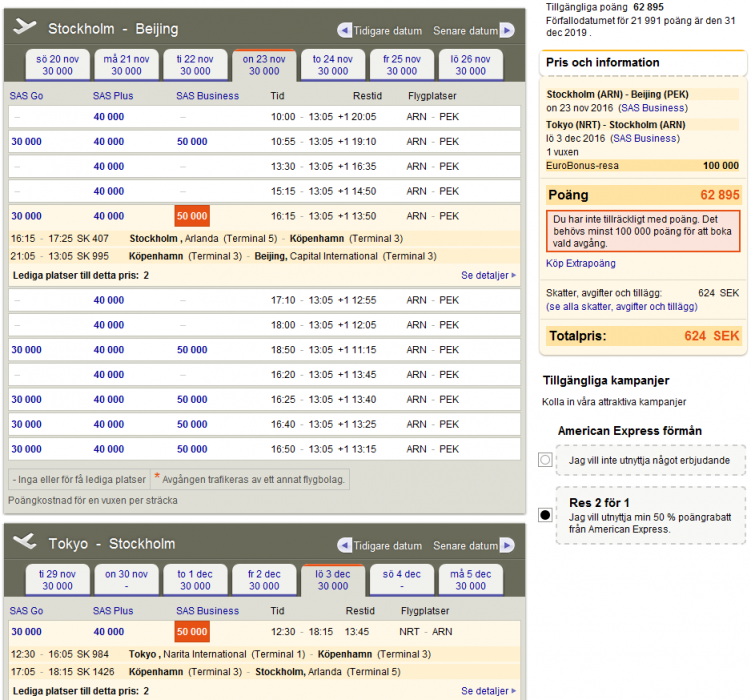Click the airplane icon in Tokyo - Stockholm header

pyautogui.click(x=25, y=544)
